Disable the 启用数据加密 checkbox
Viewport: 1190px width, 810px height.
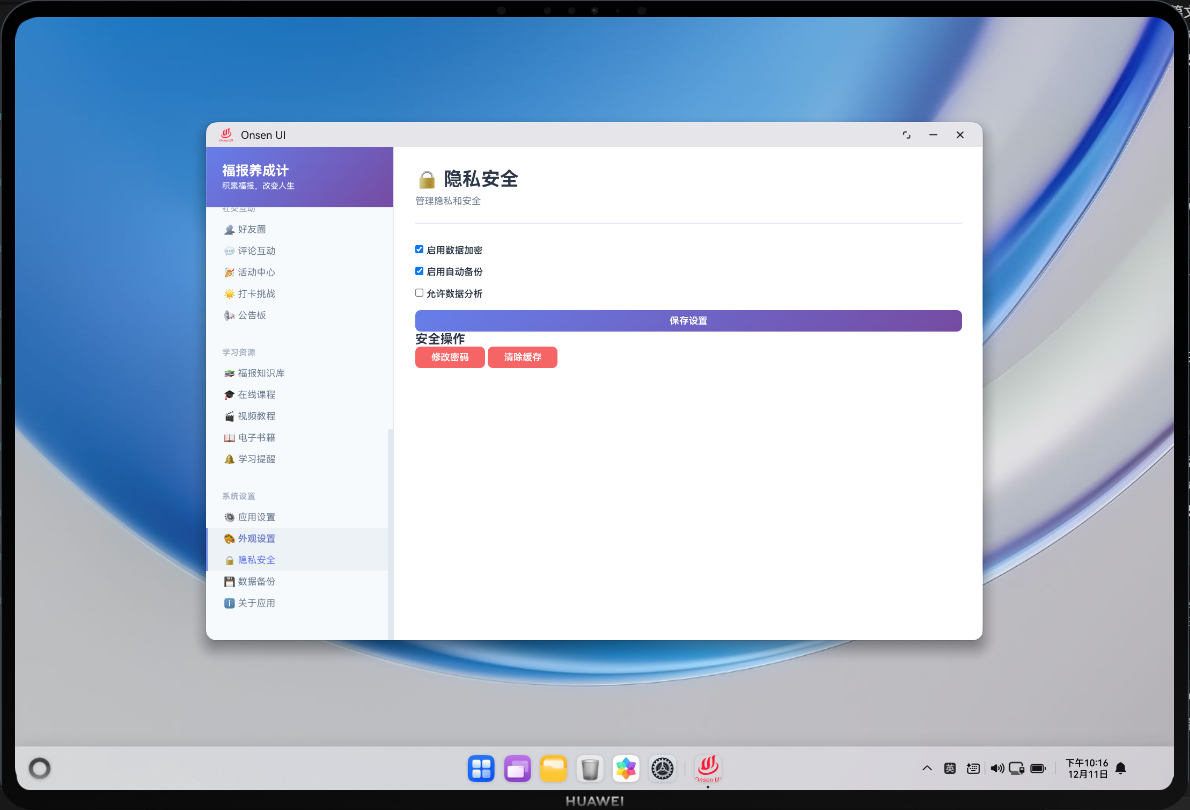(420, 249)
